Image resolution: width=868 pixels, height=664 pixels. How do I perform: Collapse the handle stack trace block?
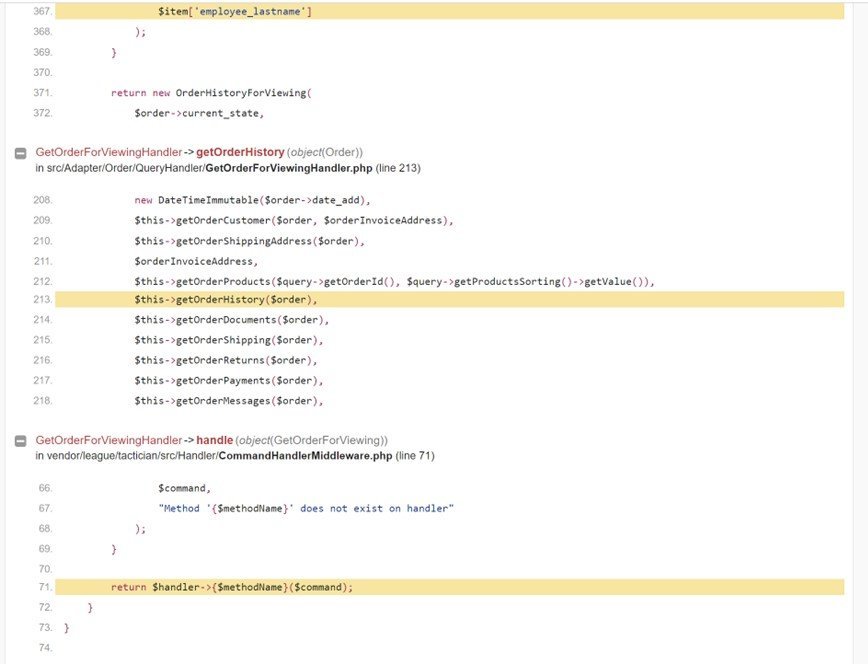(x=20, y=441)
